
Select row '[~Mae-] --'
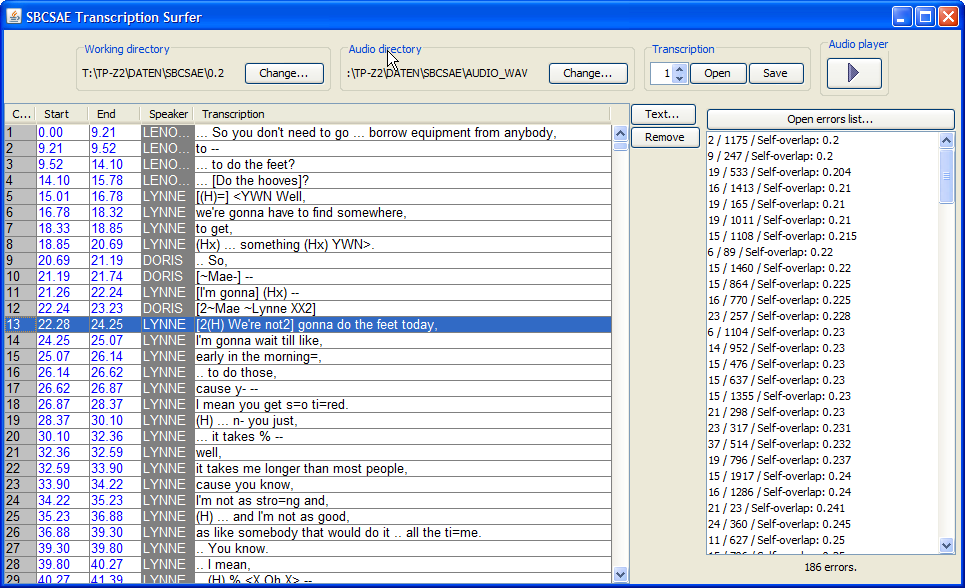point(308,276)
